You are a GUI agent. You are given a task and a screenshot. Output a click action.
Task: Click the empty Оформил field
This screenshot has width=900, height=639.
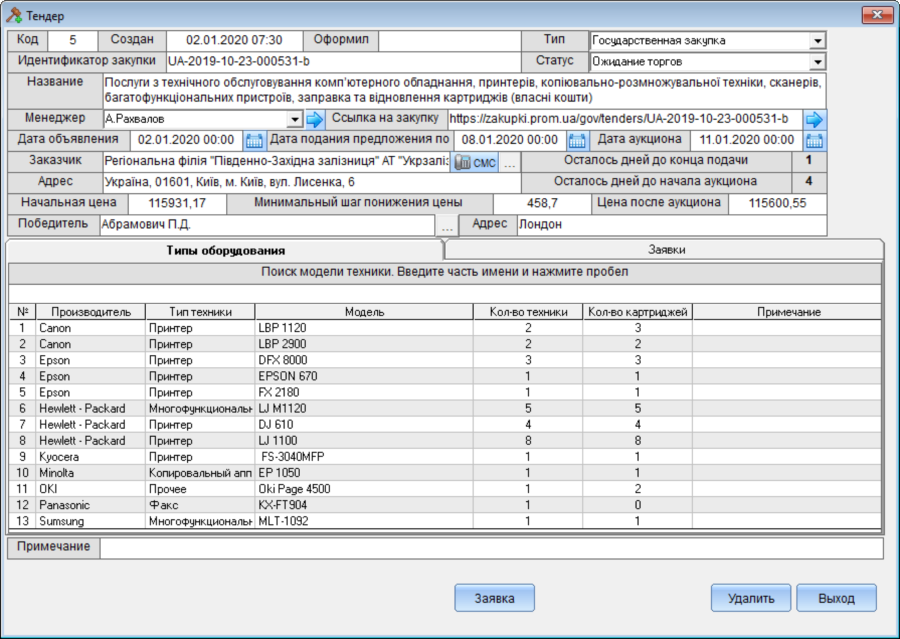coord(449,41)
